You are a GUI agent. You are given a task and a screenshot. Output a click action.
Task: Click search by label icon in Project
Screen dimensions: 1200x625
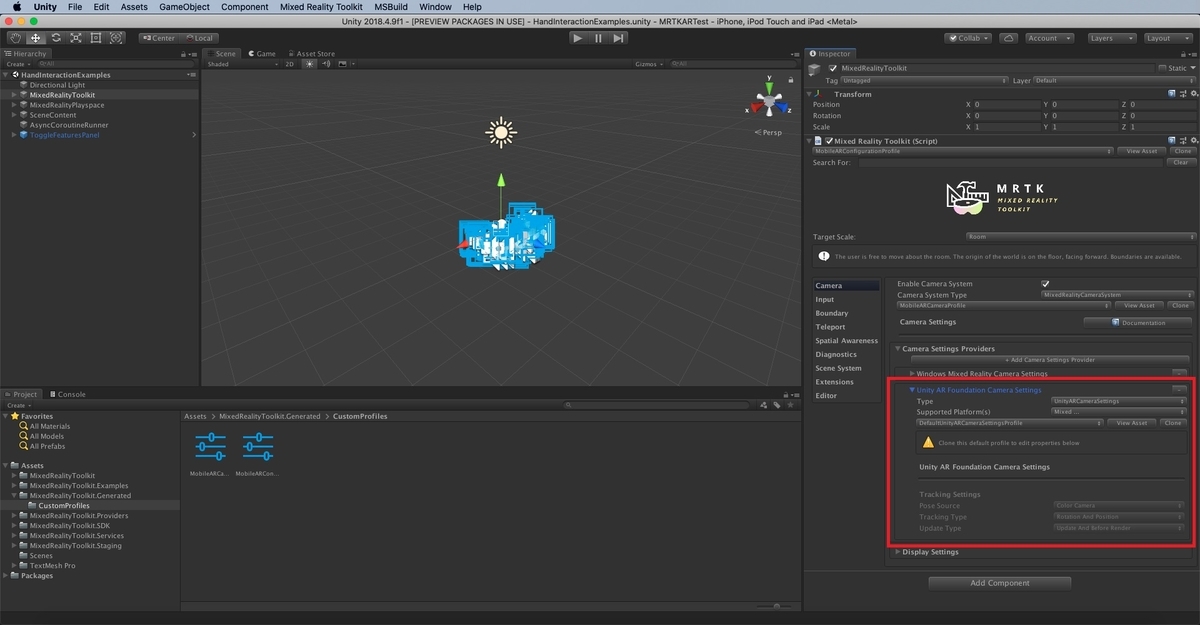(776, 405)
